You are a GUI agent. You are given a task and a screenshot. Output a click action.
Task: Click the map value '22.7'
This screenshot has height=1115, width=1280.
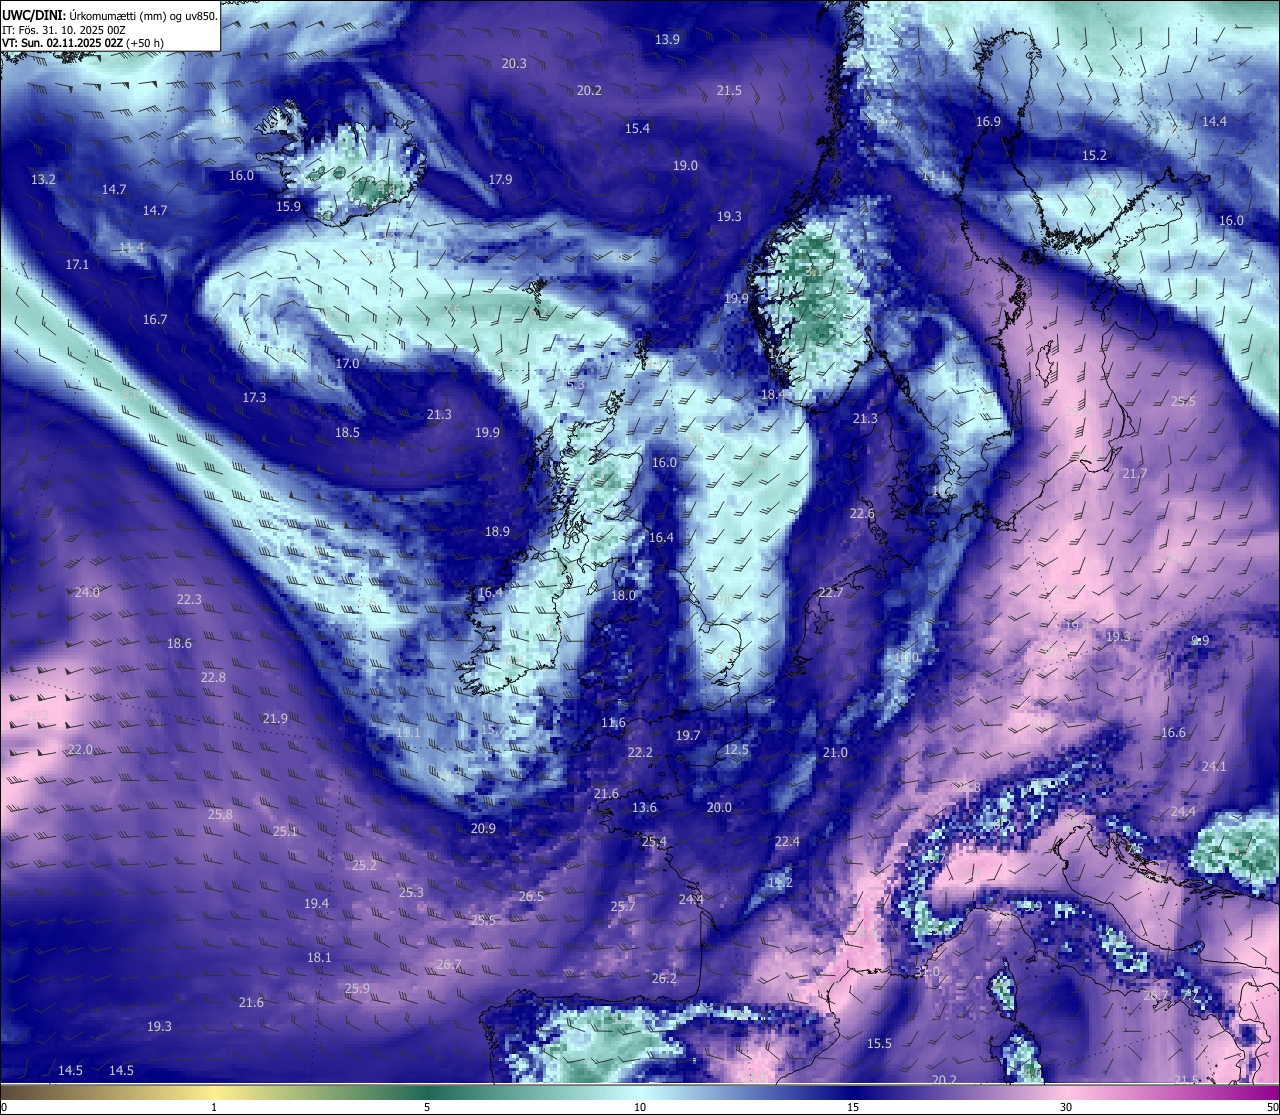(831, 592)
